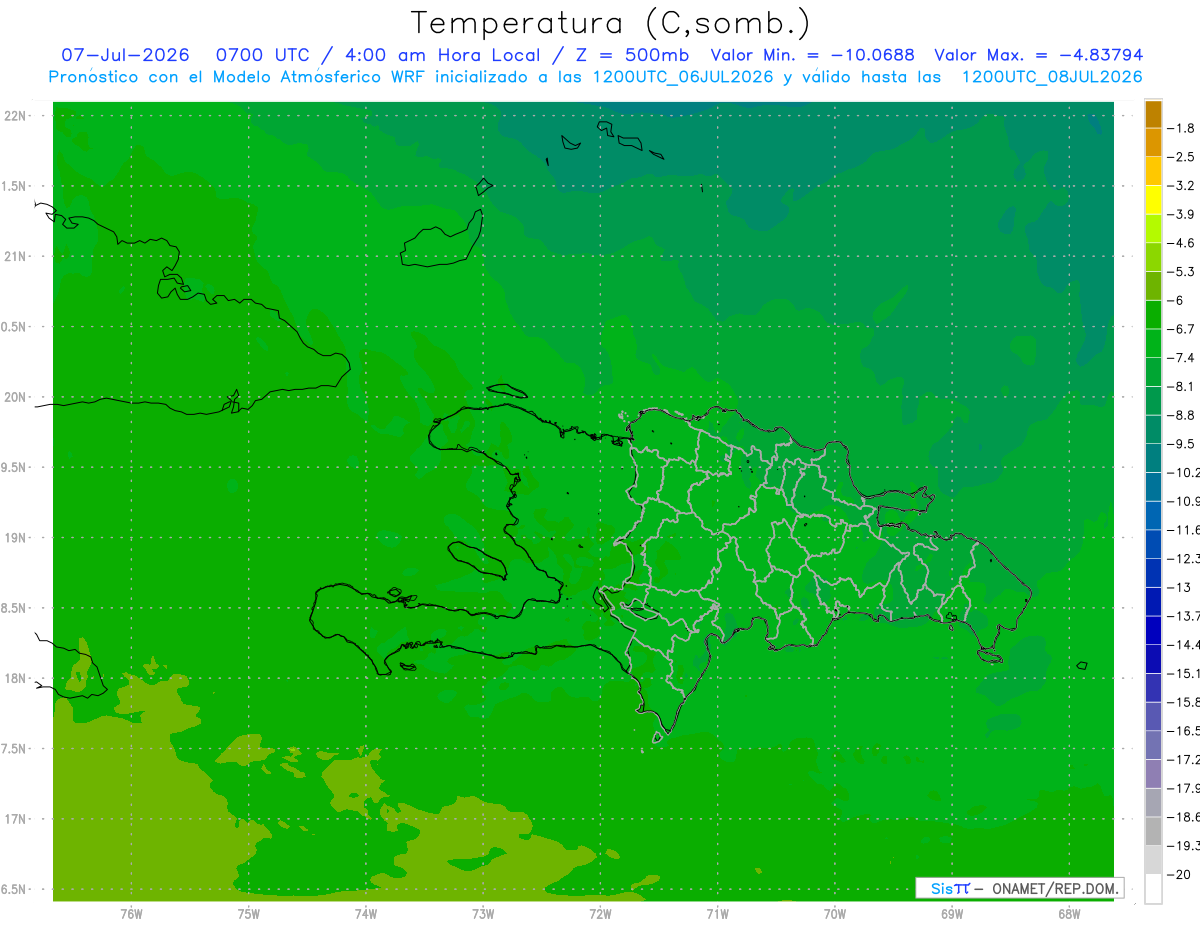Pick the teal swatch between -9.5 and -10.2

pyautogui.click(x=1153, y=458)
